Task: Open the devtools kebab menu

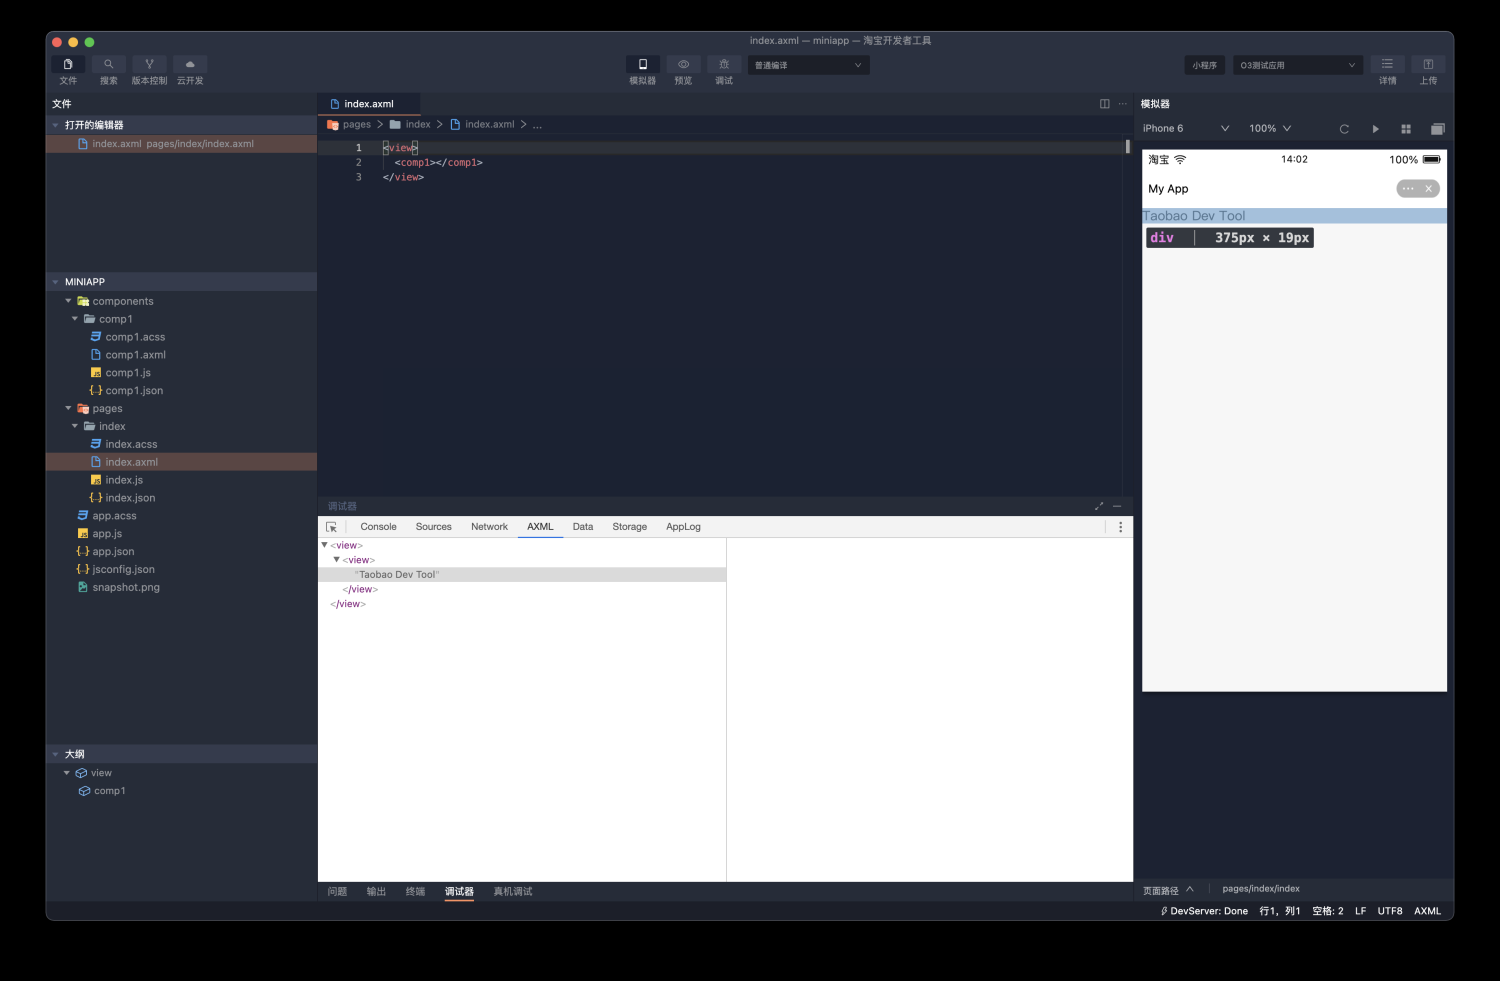Action: point(1120,527)
